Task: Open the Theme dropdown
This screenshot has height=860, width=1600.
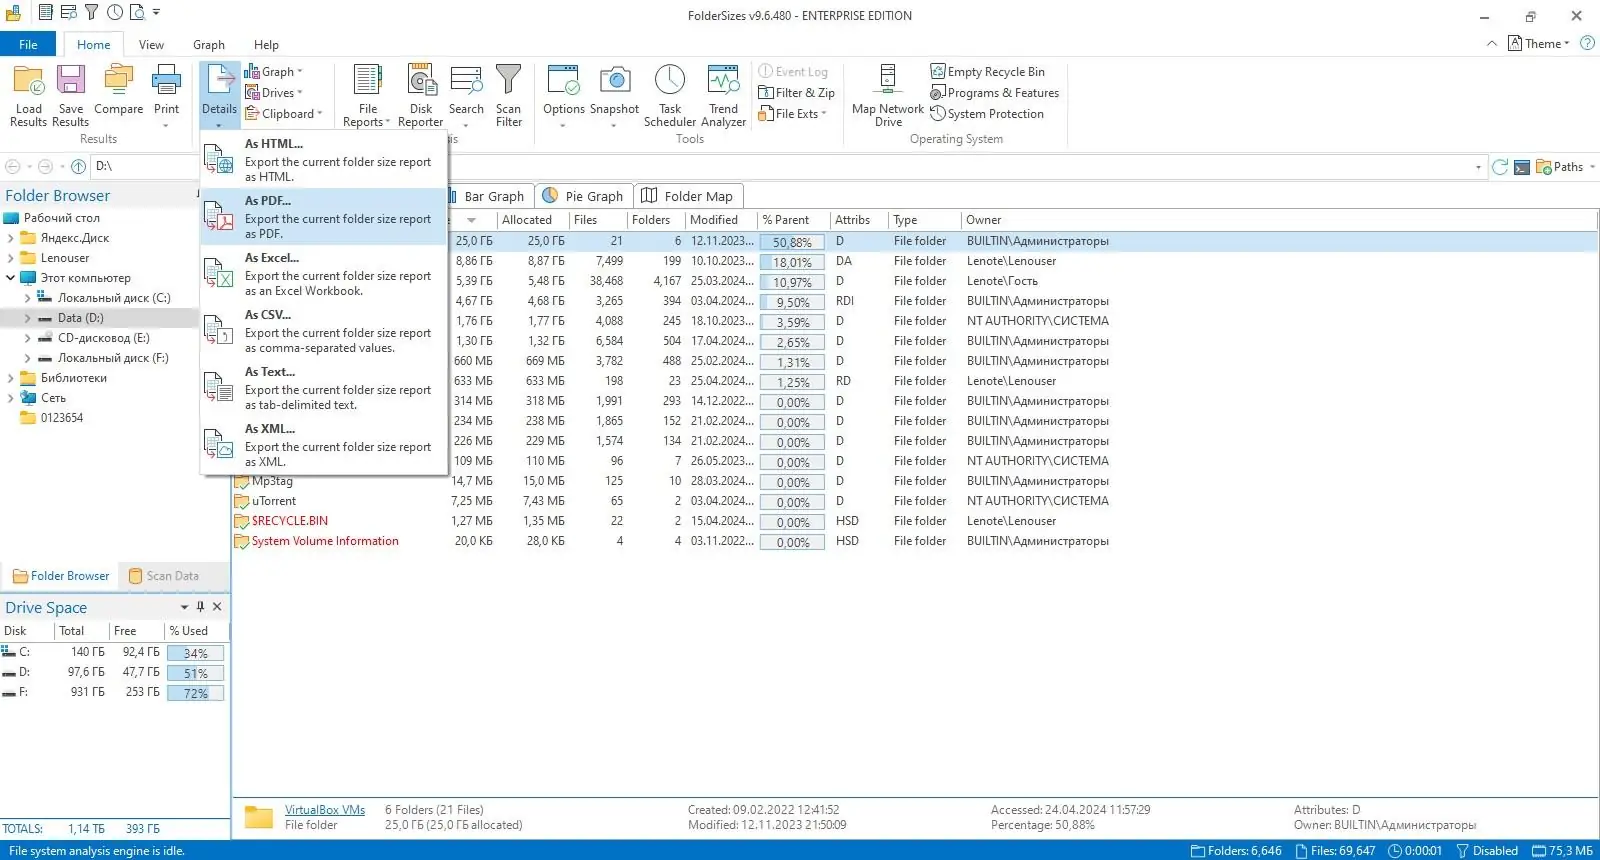Action: coord(1539,44)
